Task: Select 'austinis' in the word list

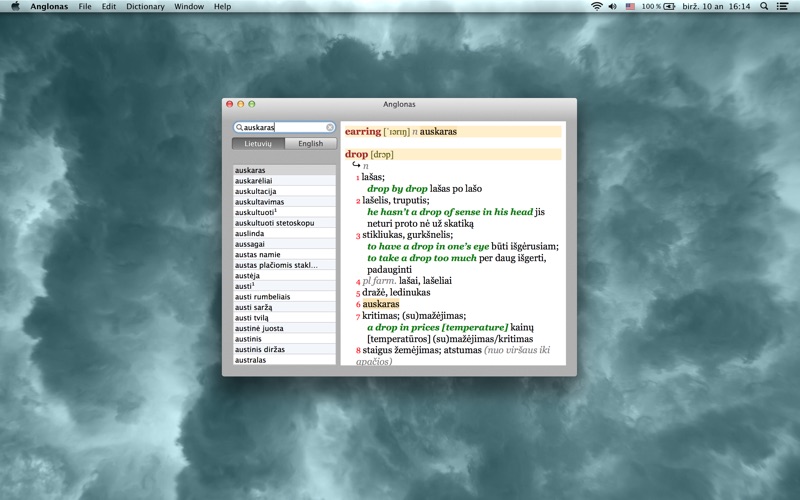Action: click(x=284, y=339)
